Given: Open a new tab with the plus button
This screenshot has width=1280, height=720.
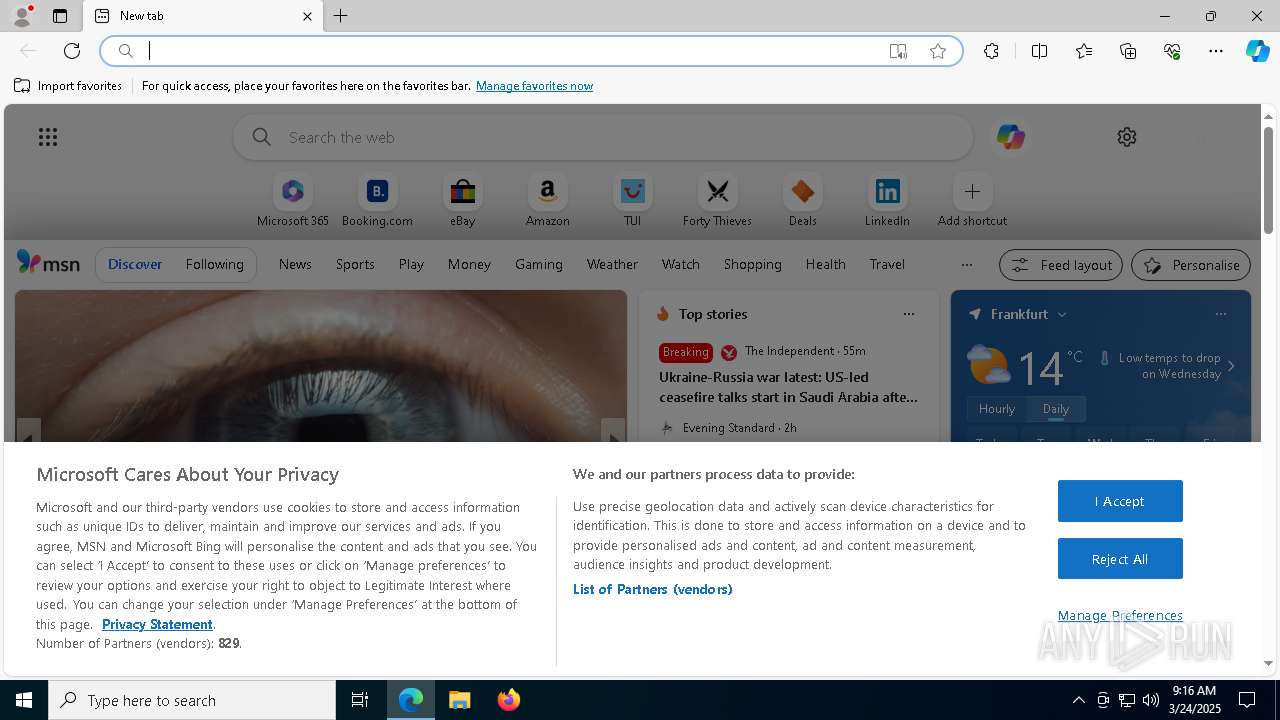Looking at the screenshot, I should tap(341, 16).
